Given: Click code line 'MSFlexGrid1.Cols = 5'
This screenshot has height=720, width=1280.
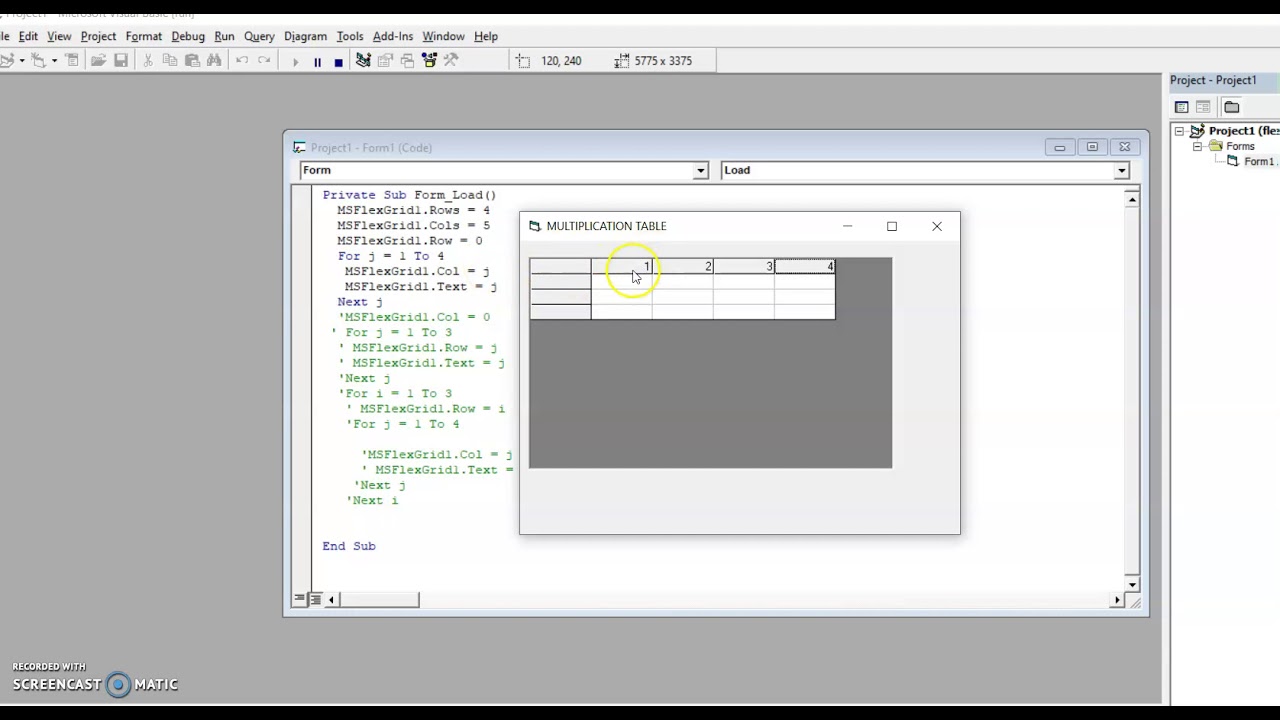Looking at the screenshot, I should point(413,226).
